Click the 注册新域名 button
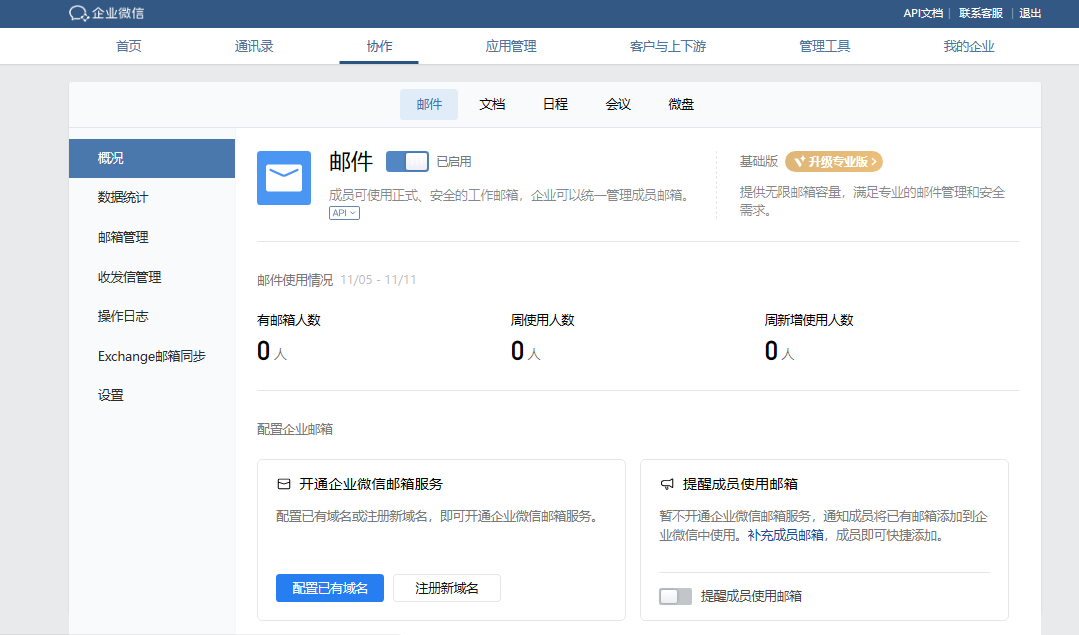1079x635 pixels. pos(446,588)
